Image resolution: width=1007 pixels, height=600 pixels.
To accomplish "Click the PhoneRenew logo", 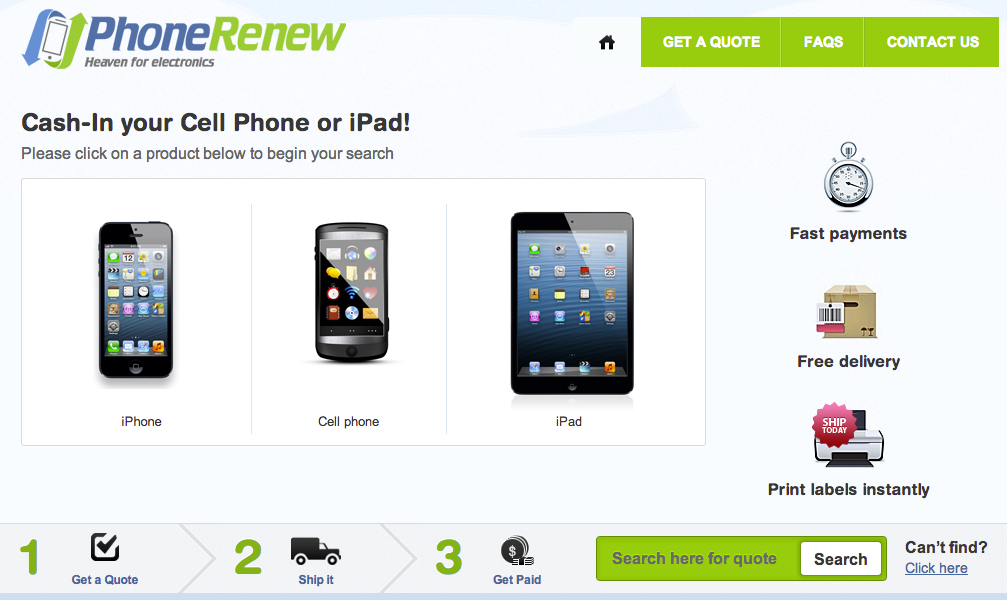I will [184, 39].
